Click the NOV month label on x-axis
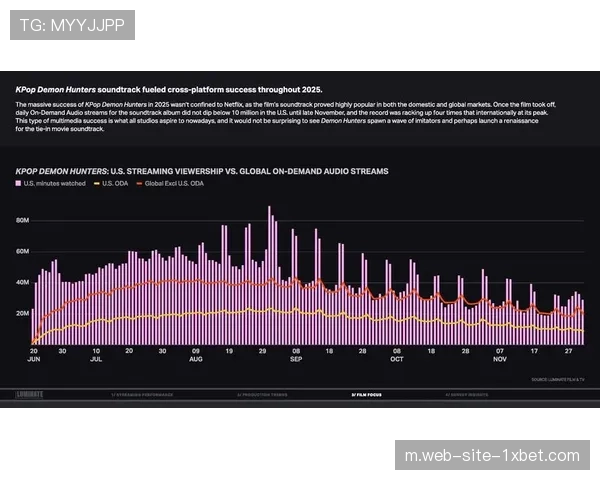Image resolution: width=600 pixels, height=480 pixels. point(500,360)
